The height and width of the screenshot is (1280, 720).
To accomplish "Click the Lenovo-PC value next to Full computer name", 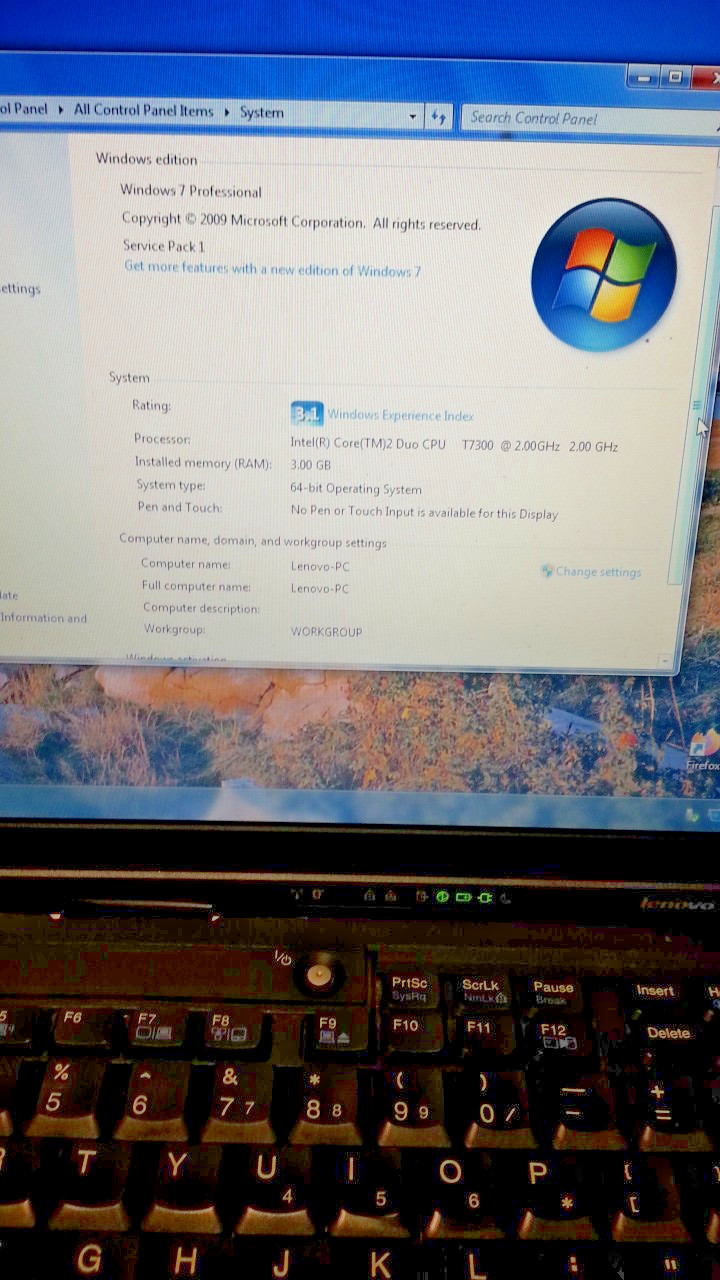I will point(320,589).
